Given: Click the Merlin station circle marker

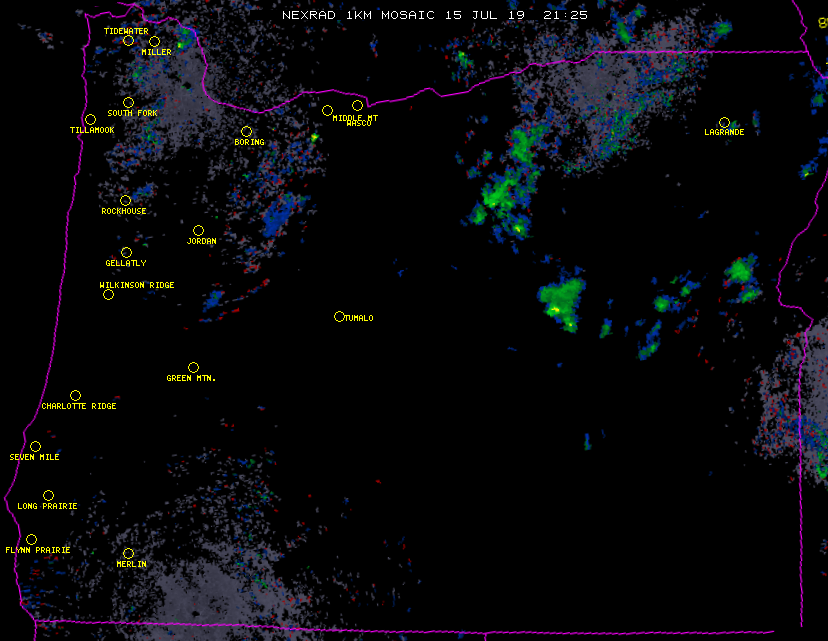Looking at the screenshot, I should [128, 553].
